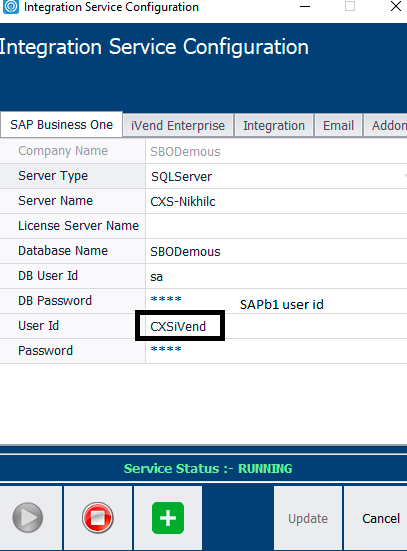The image size is (407, 551).
Task: Edit Database Name field SBODemous
Action: 276,251
